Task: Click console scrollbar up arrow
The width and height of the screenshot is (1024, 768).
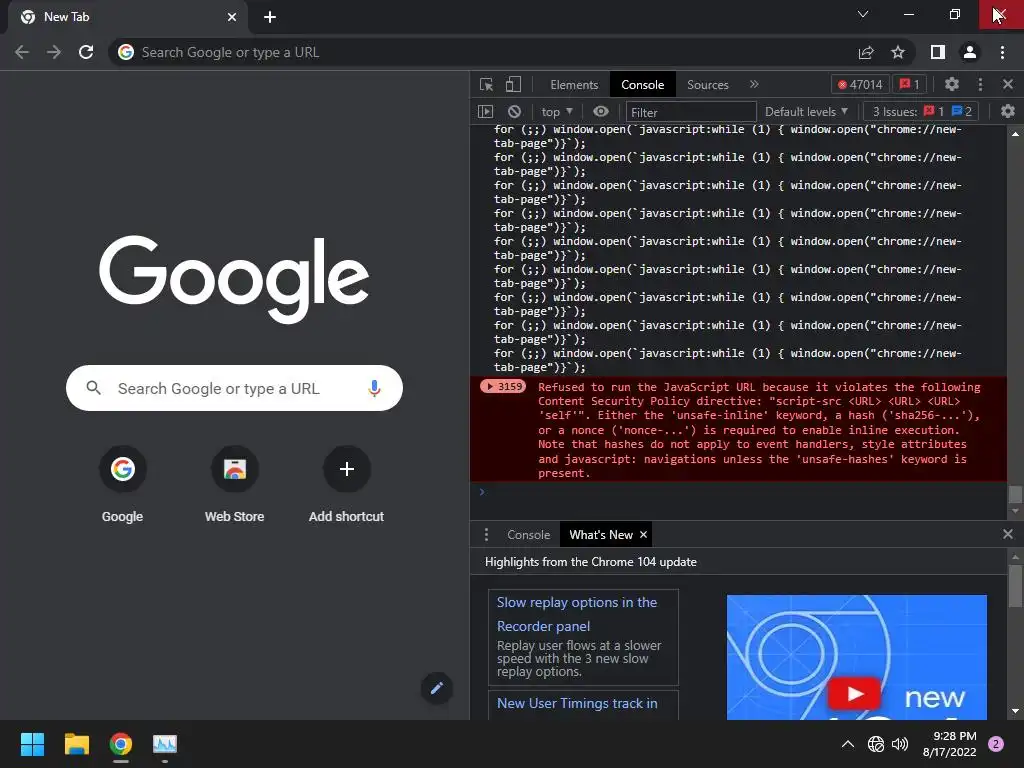Action: tap(1015, 133)
